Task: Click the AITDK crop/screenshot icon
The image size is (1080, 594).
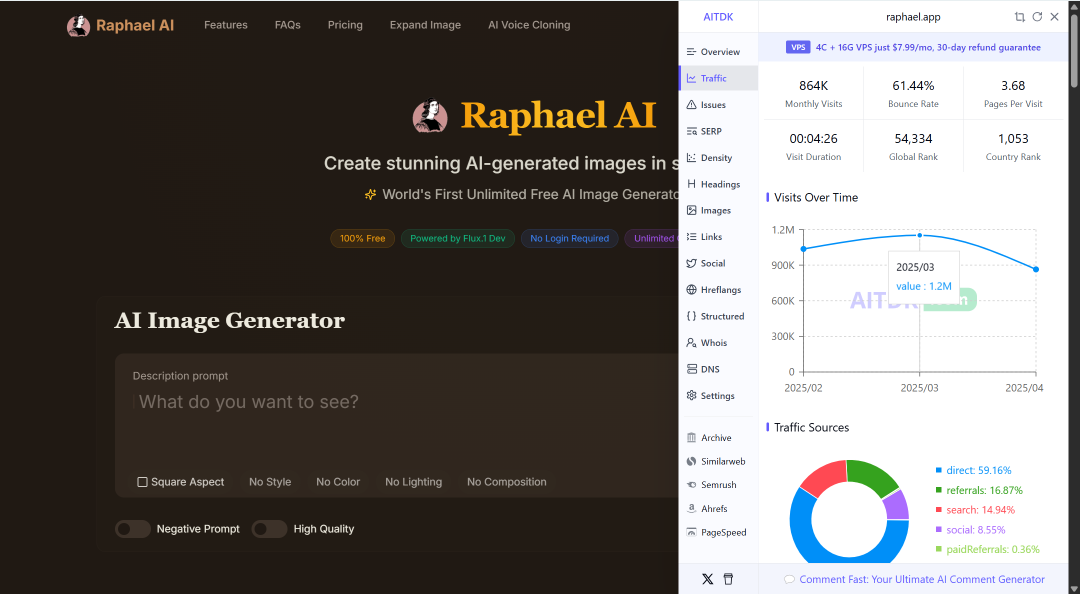Action: coord(1019,17)
